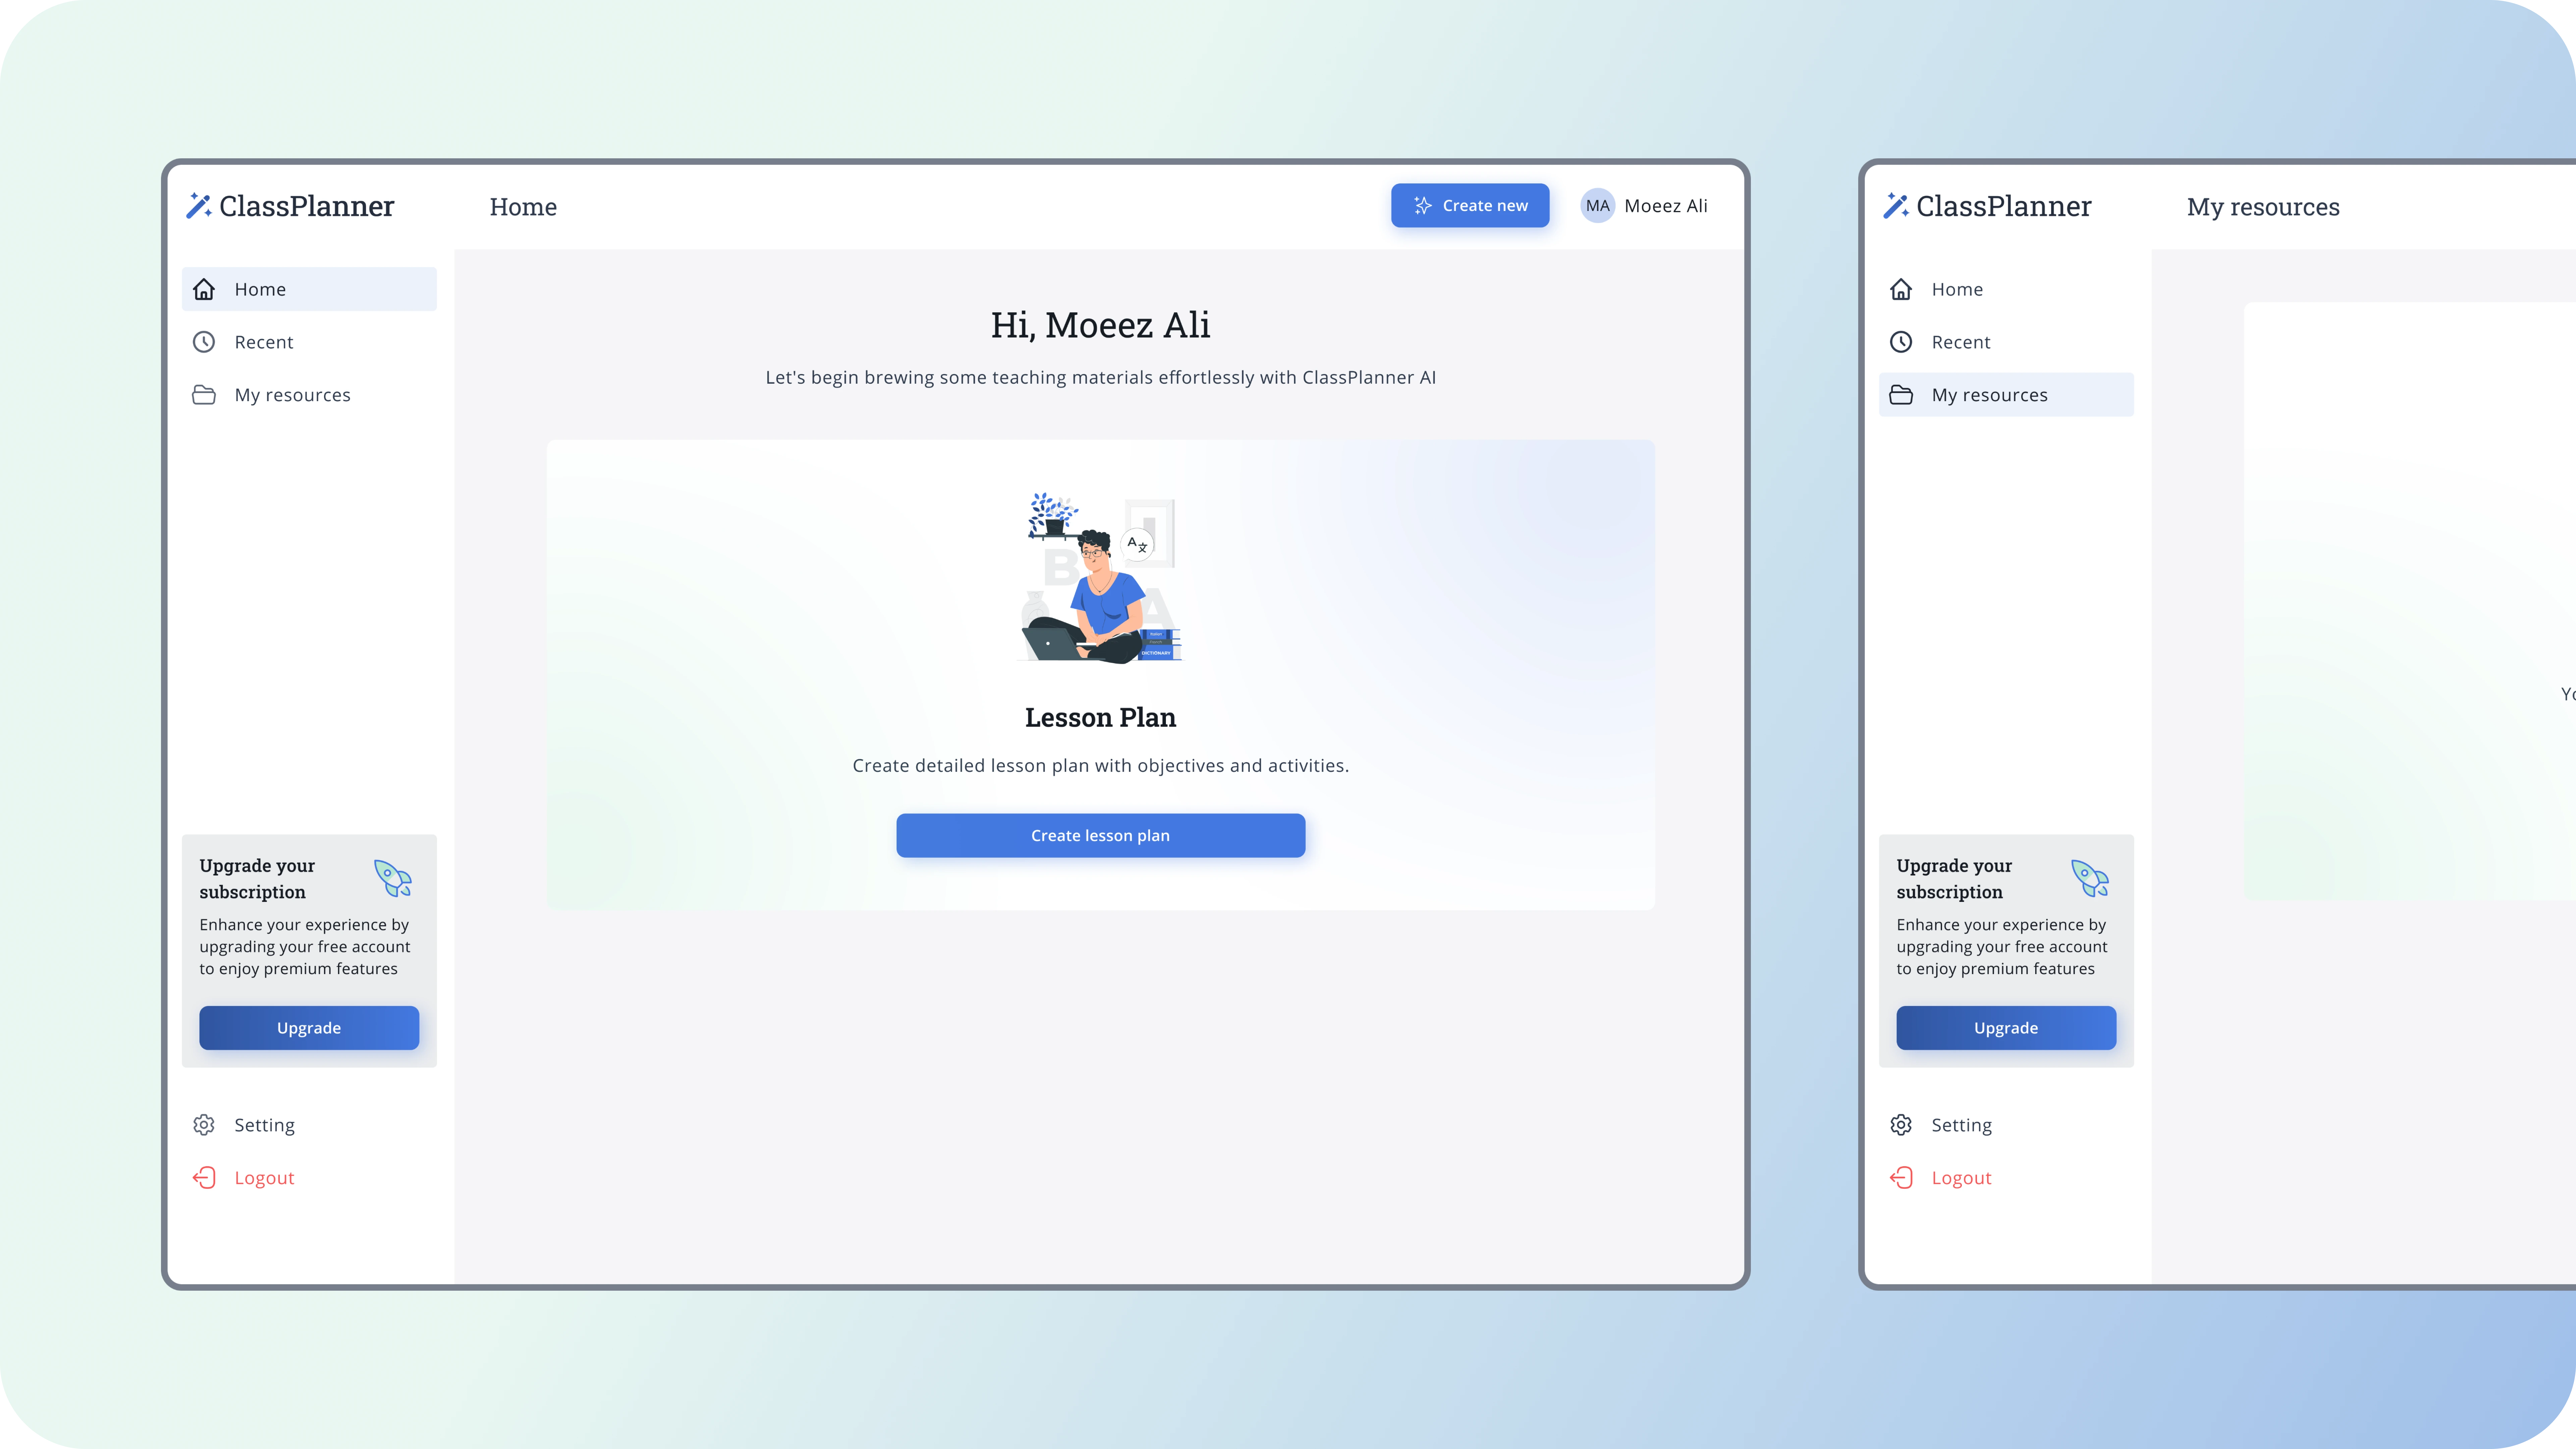Click the wand logo in My resources window
This screenshot has height=1449, width=2576.
[1896, 206]
